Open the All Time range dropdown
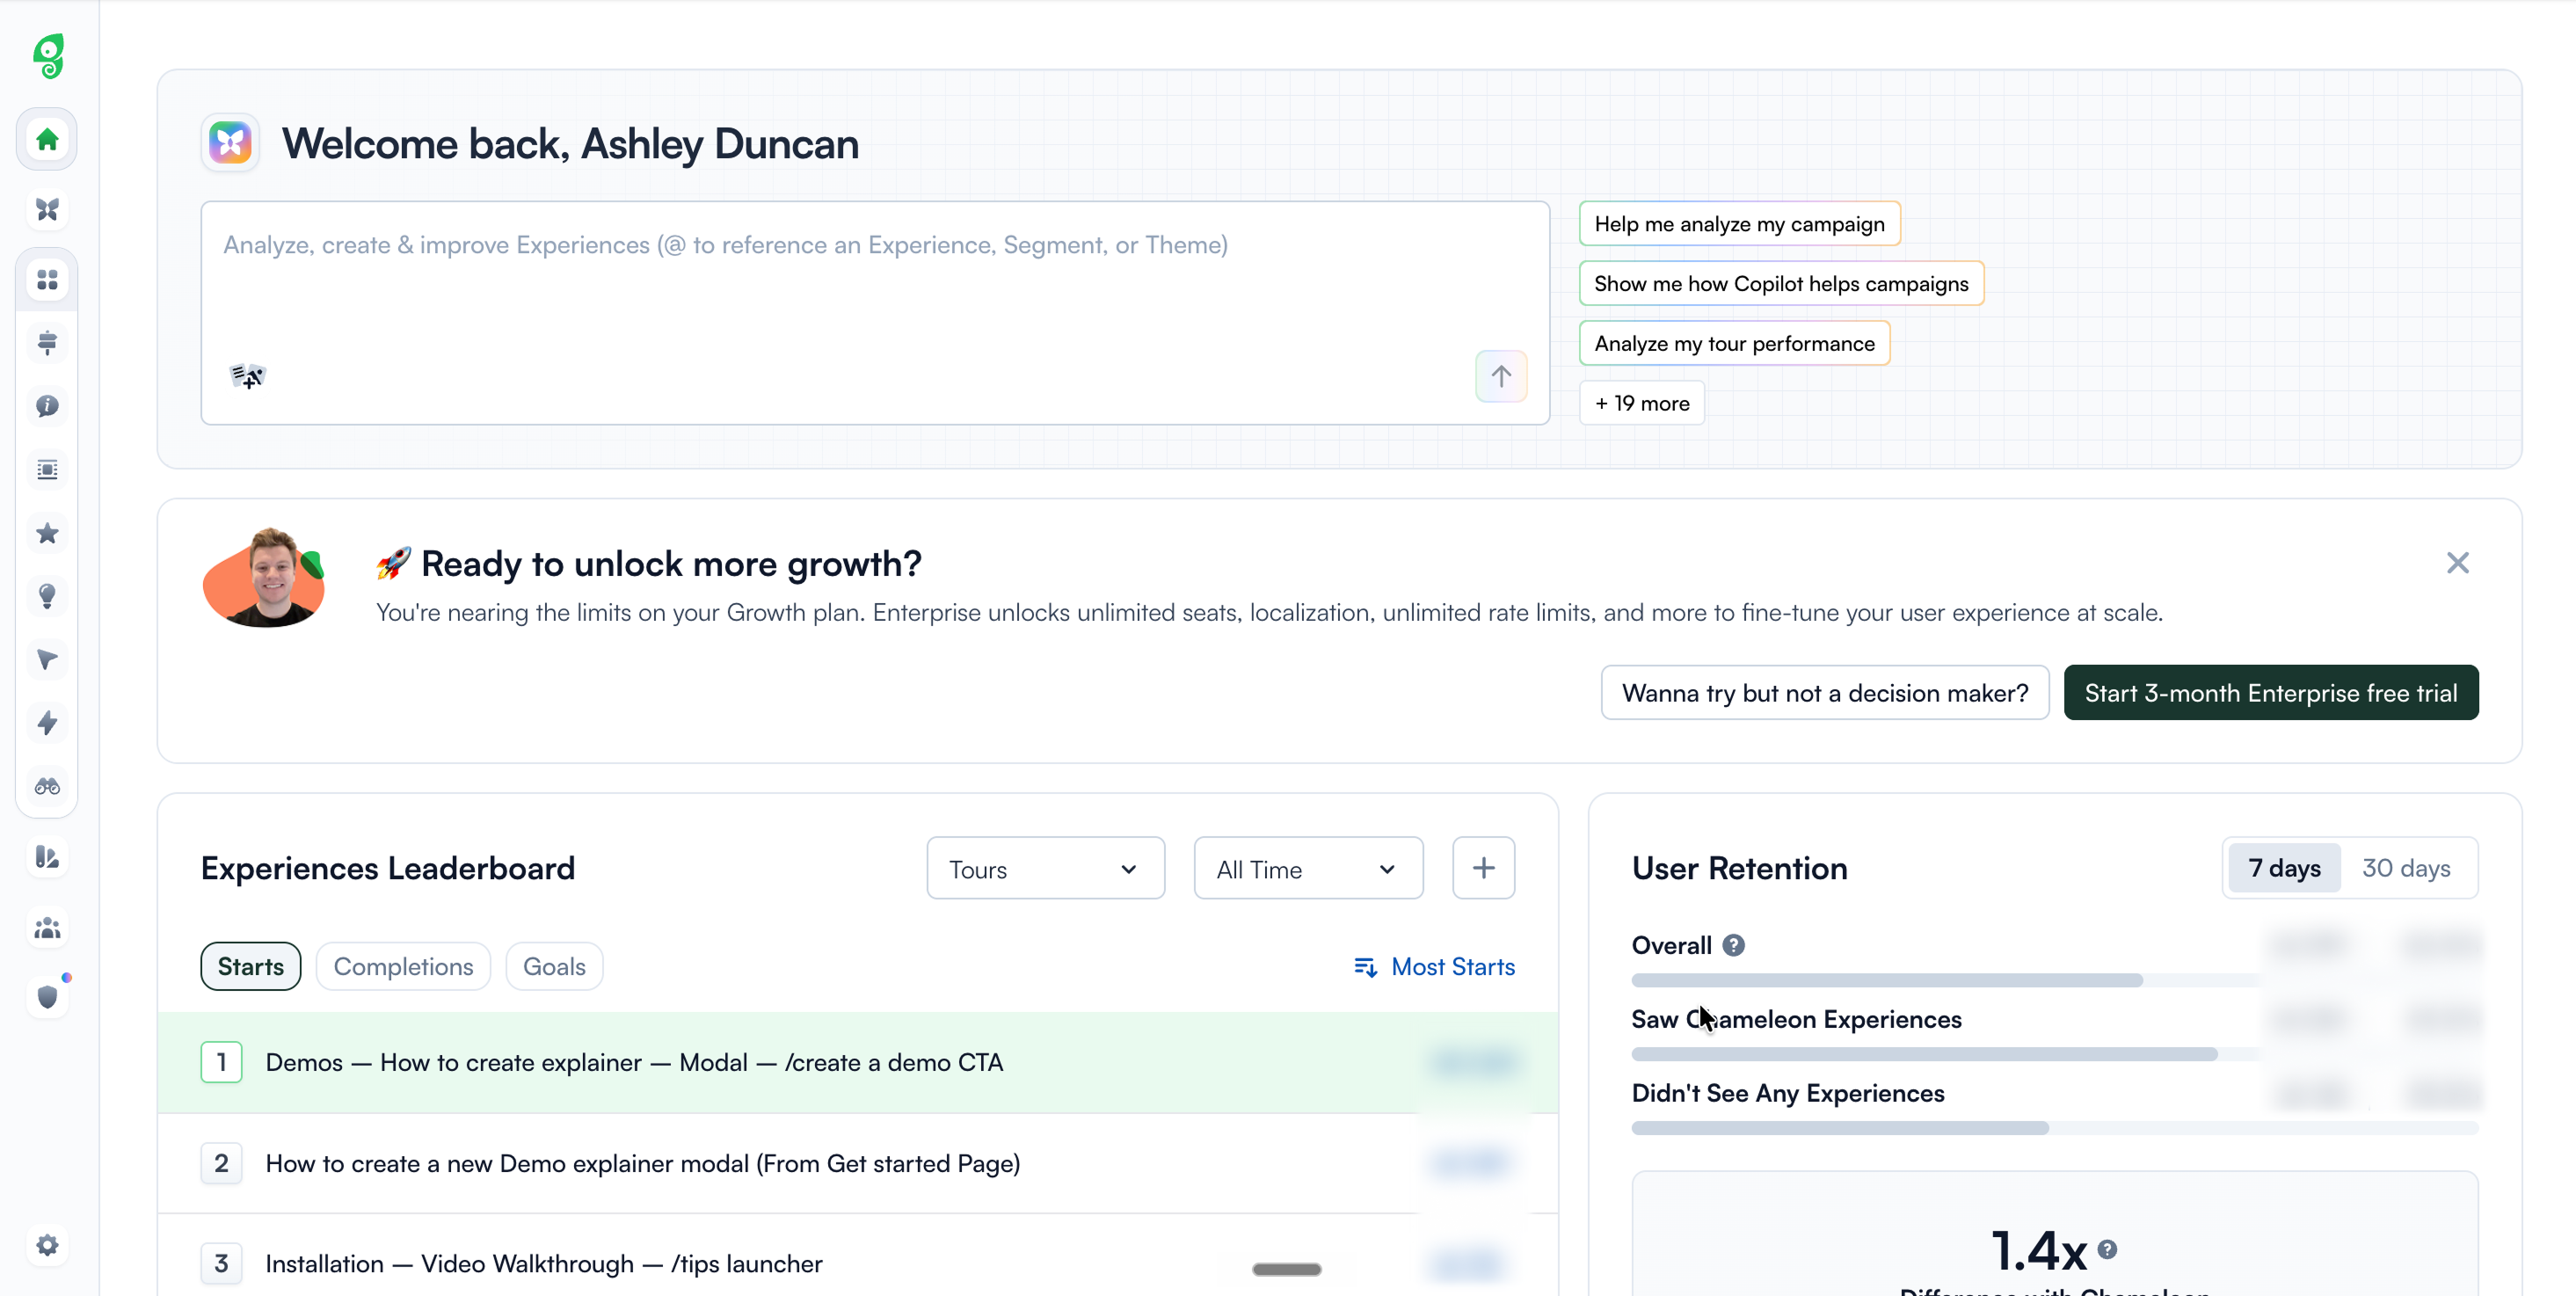 coord(1308,869)
